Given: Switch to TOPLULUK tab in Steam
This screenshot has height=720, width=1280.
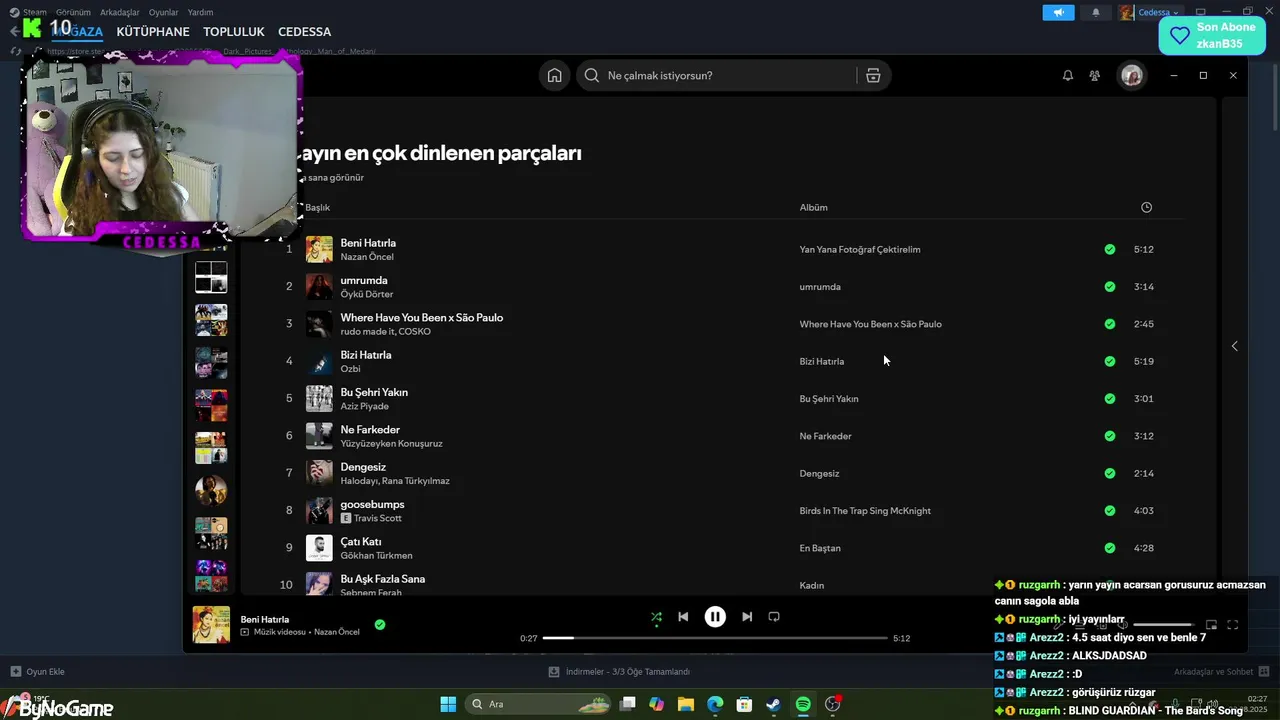Looking at the screenshot, I should pos(234,32).
